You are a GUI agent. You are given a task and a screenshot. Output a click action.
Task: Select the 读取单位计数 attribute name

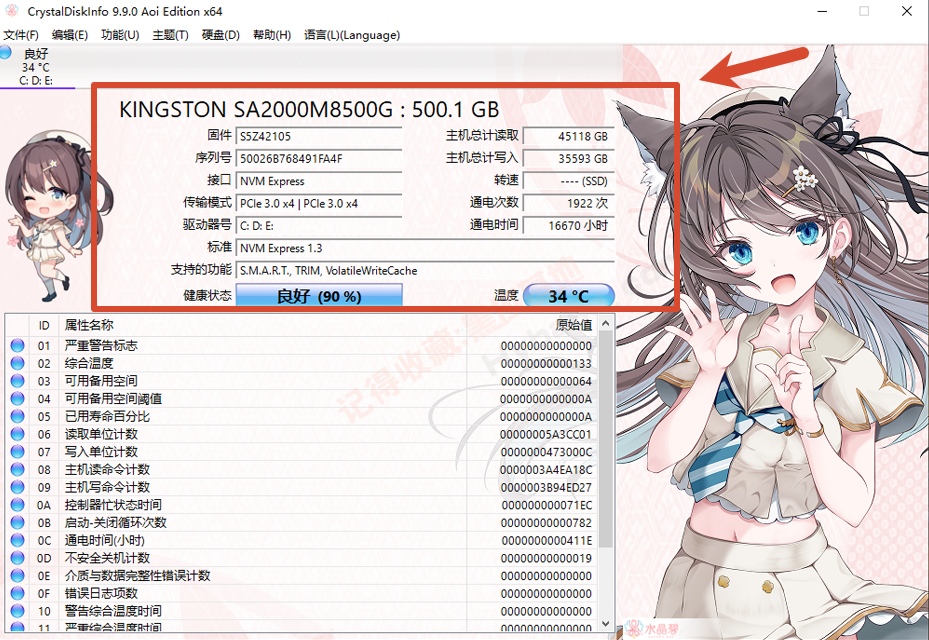click(x=101, y=434)
